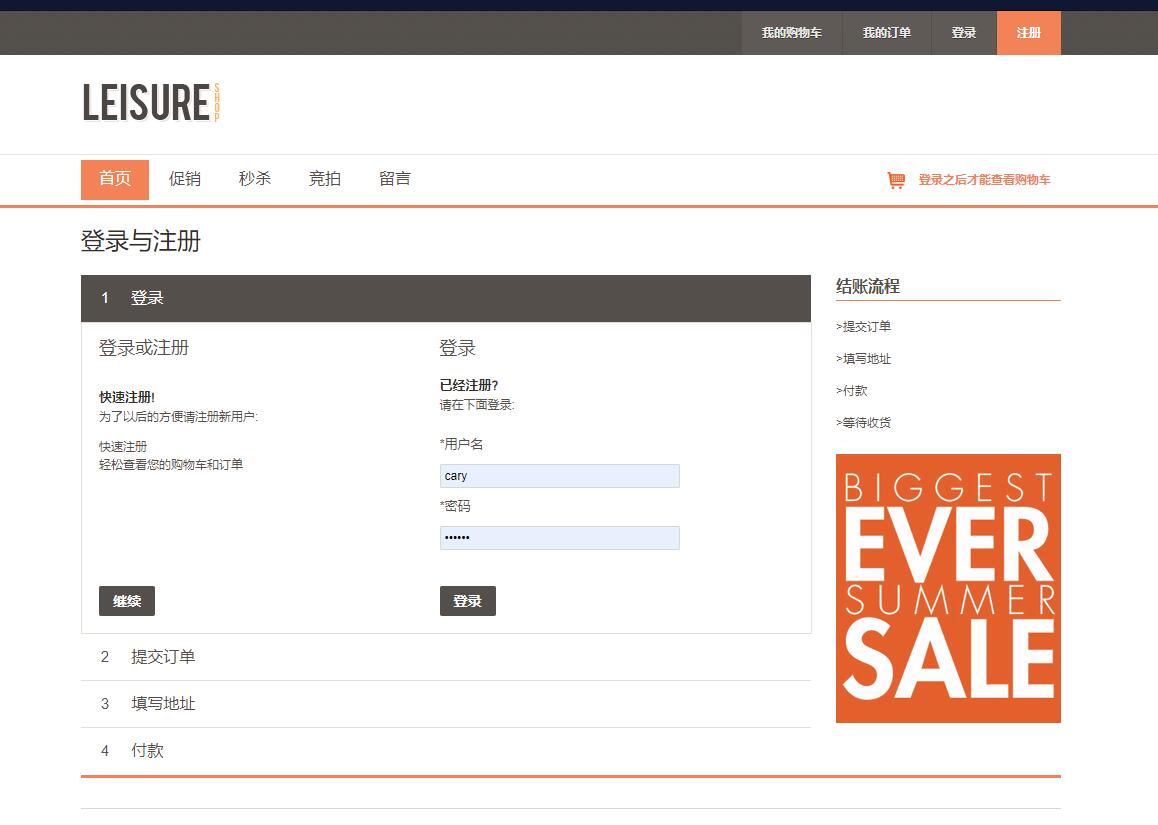Screen dimensions: 1158x825
Task: Open 我的订单 from the top bar
Action: point(886,32)
